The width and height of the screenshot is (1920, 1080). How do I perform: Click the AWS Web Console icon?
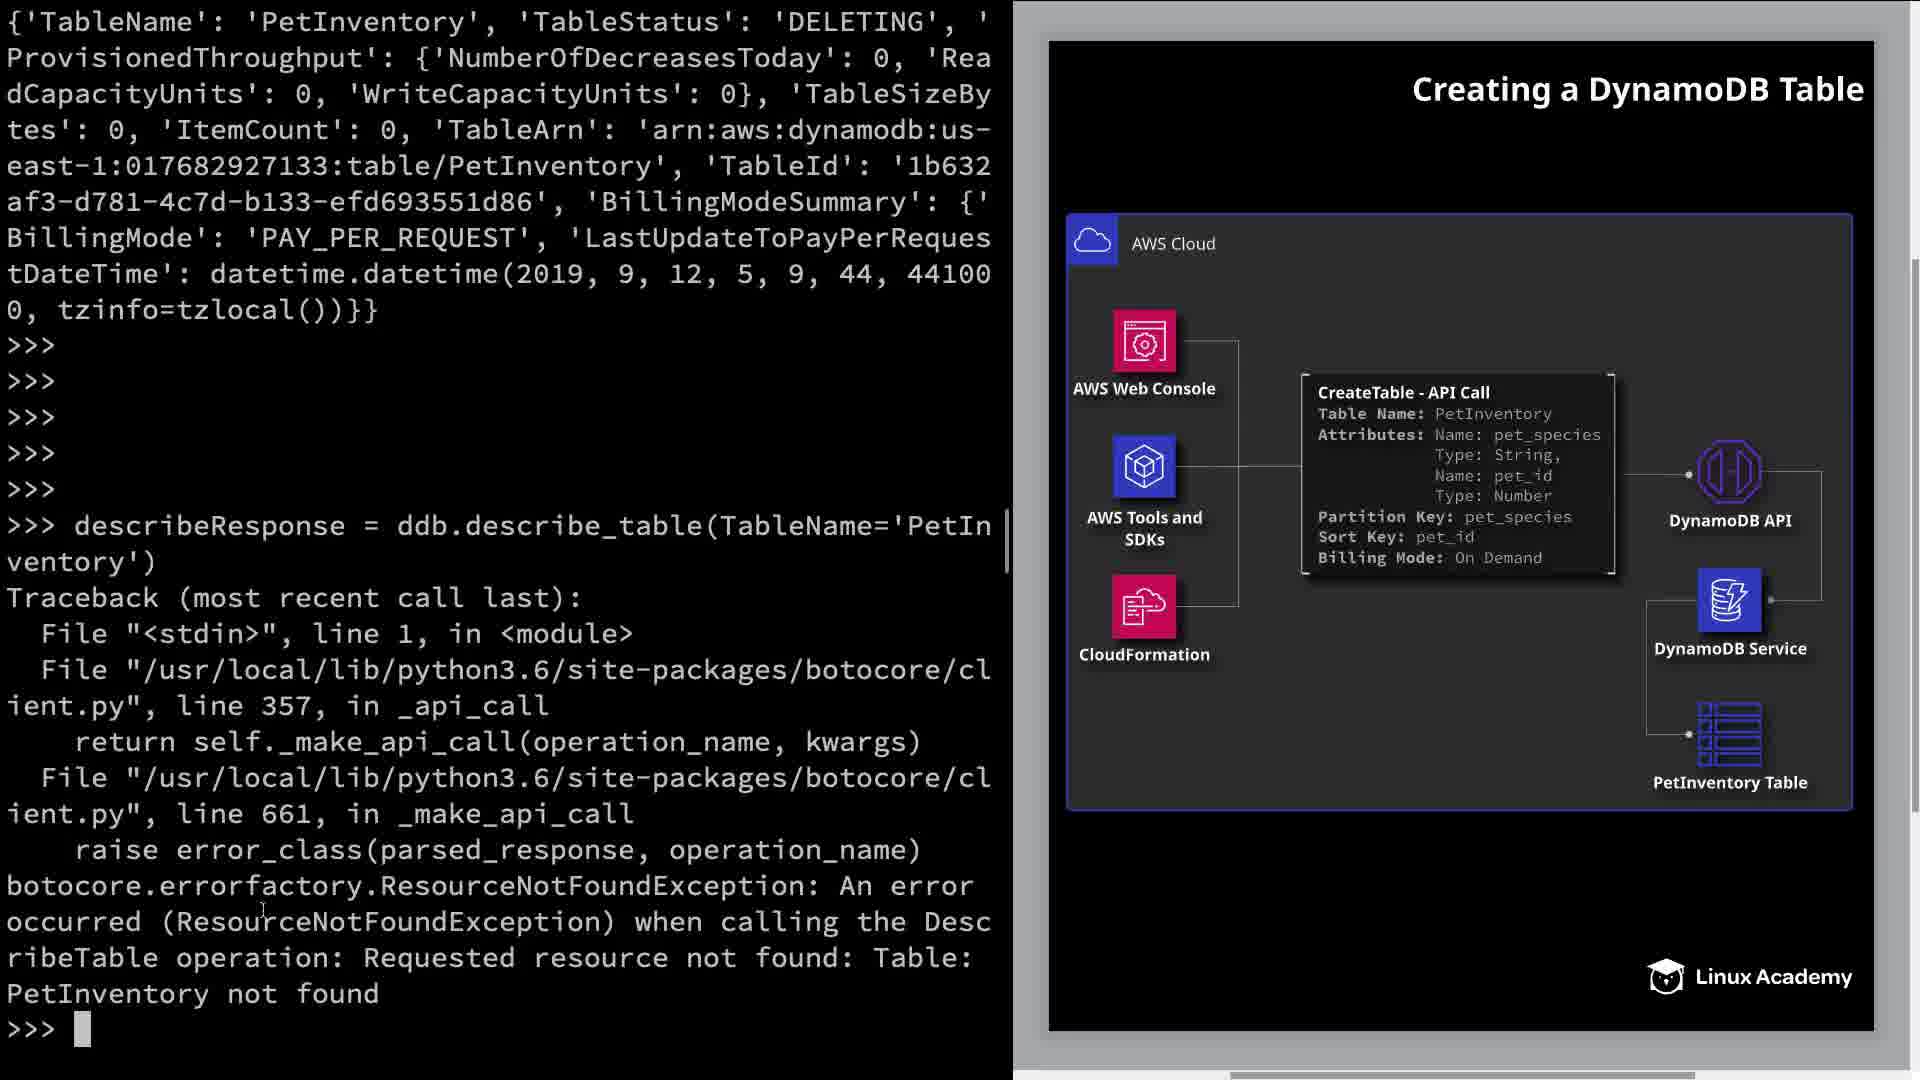pyautogui.click(x=1144, y=342)
